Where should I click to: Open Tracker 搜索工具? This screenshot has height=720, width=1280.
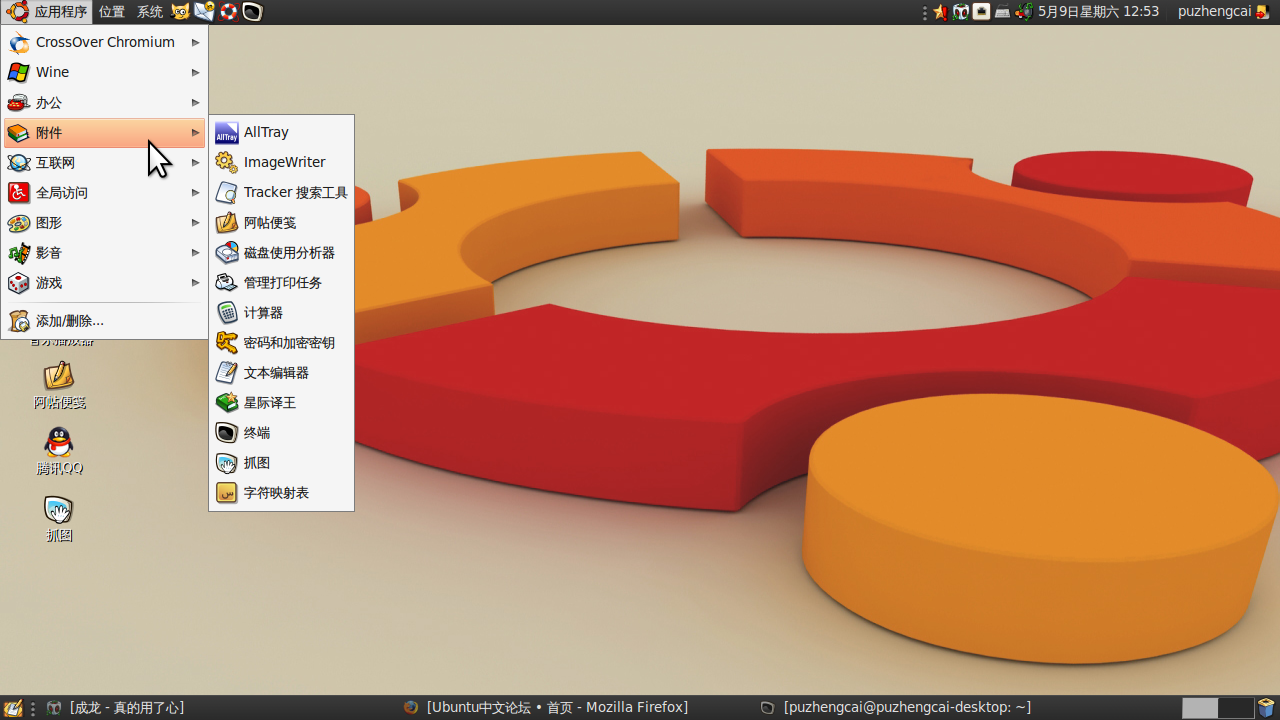pos(281,192)
